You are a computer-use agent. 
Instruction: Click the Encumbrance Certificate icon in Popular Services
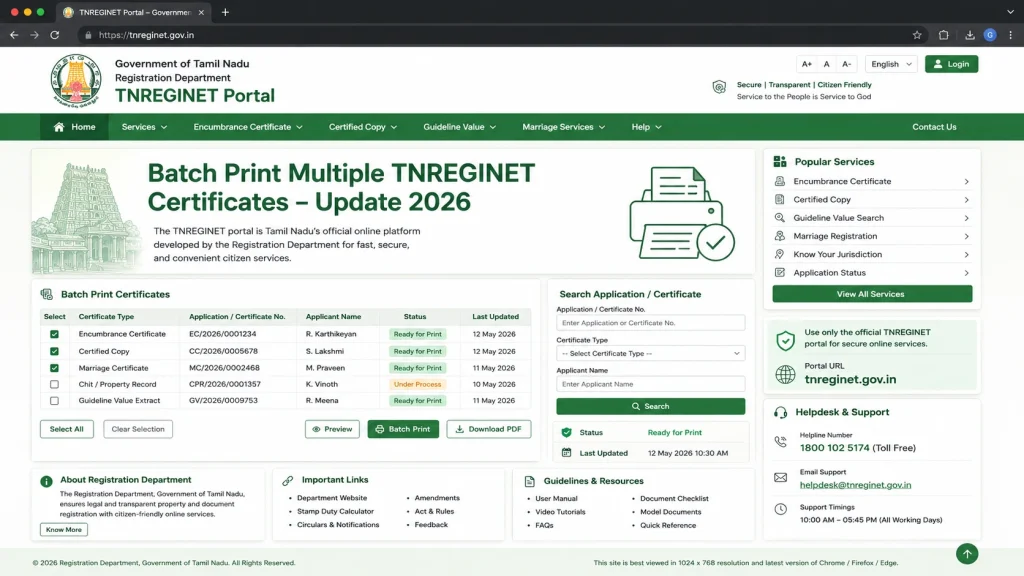[x=779, y=181]
